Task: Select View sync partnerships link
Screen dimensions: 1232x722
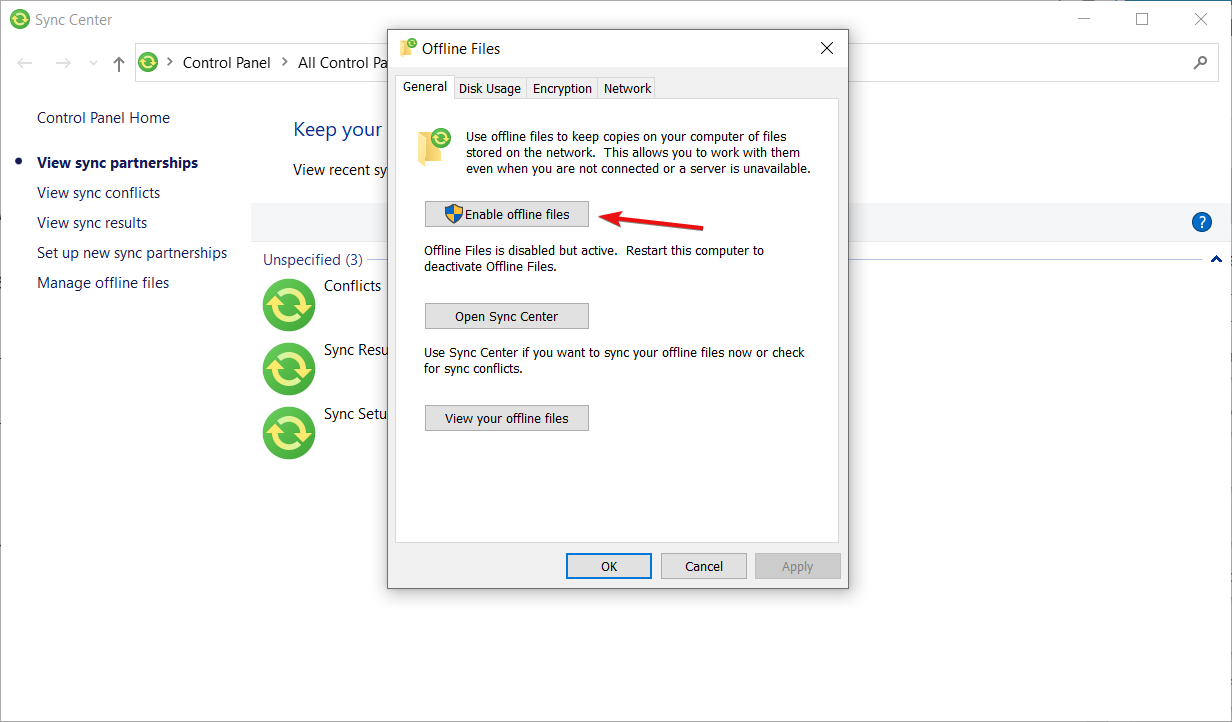Action: pyautogui.click(x=117, y=163)
